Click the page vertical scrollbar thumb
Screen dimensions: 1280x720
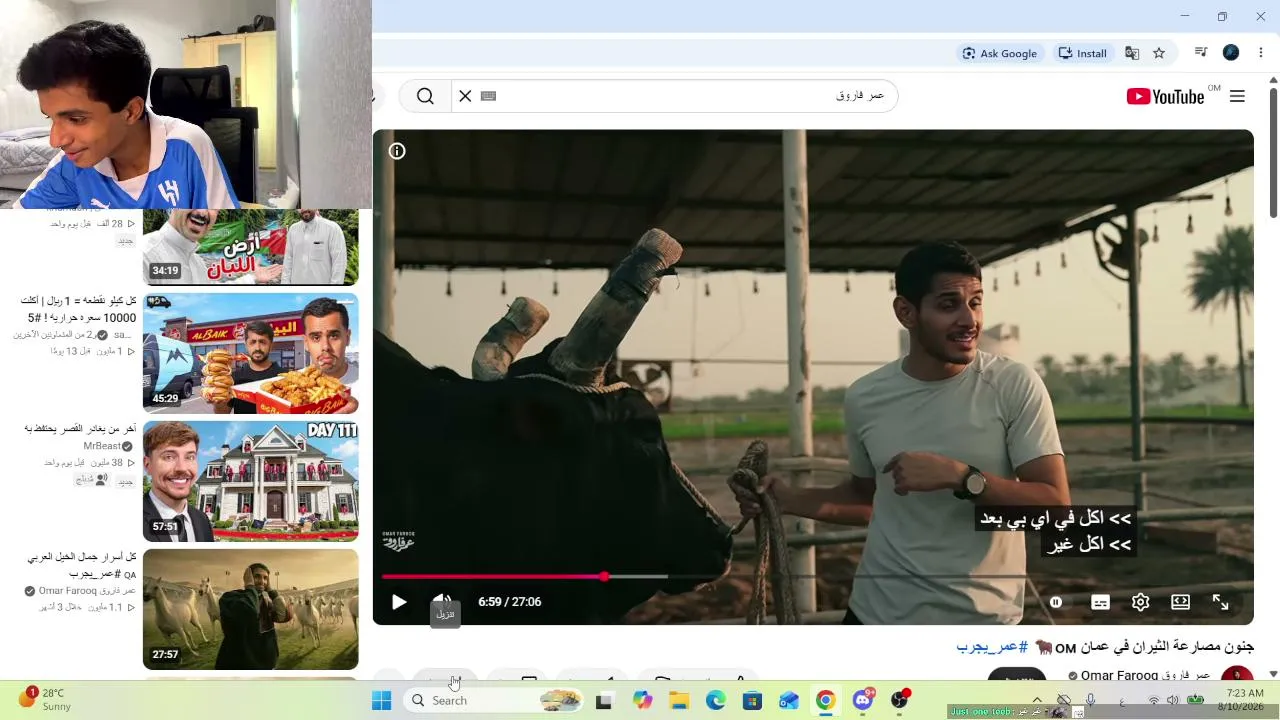pos(1273,152)
